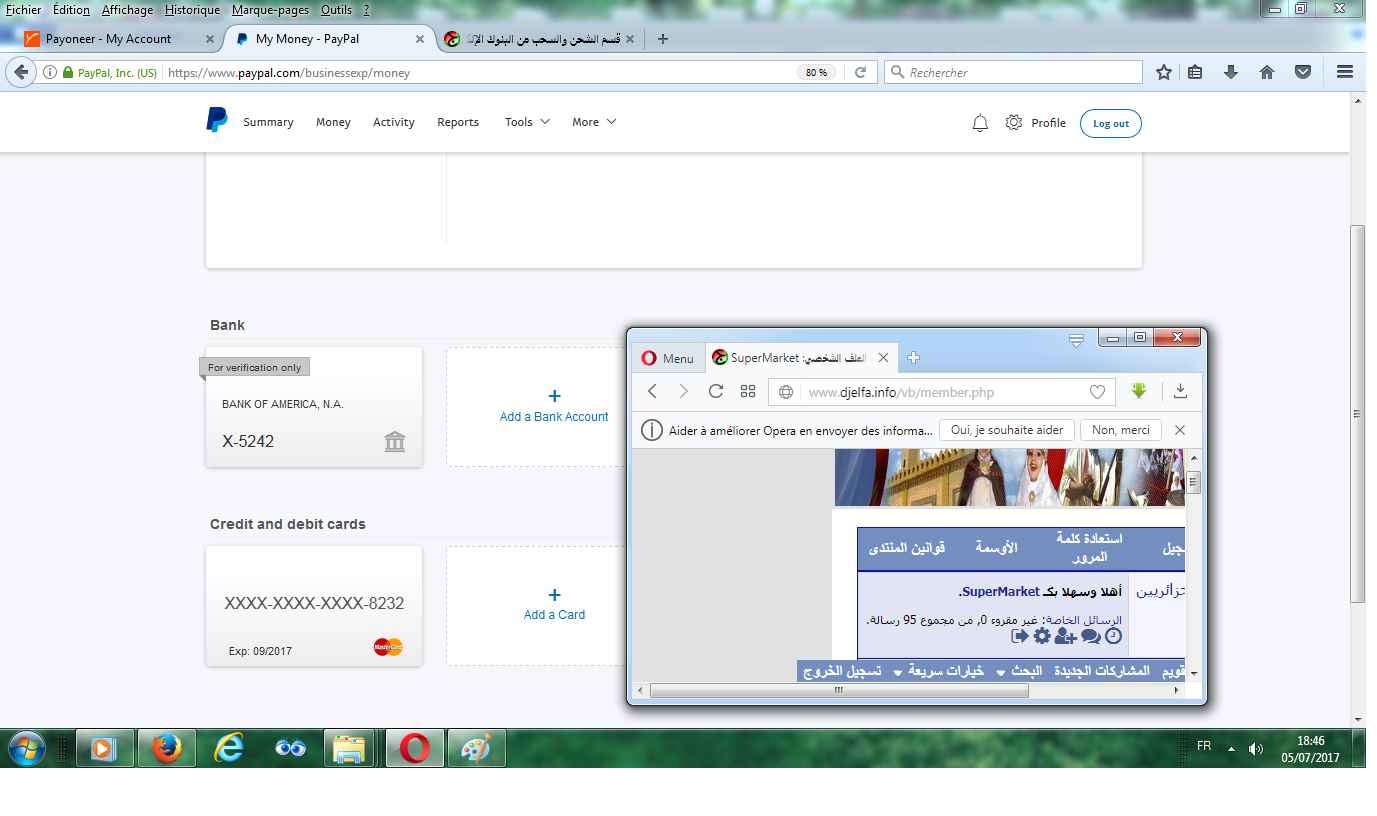Click Add a Bank Account link
Viewport: 1377px width, 816px height.
554,417
